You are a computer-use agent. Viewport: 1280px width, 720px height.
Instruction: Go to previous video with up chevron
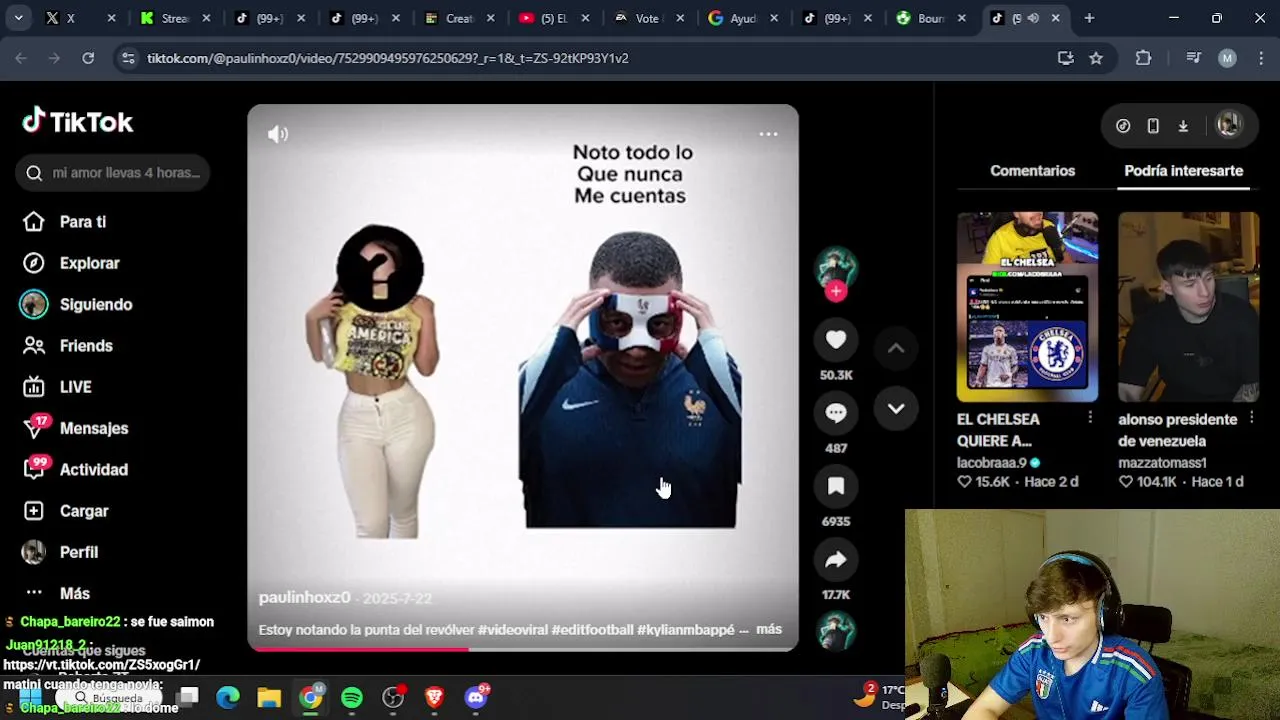[896, 348]
